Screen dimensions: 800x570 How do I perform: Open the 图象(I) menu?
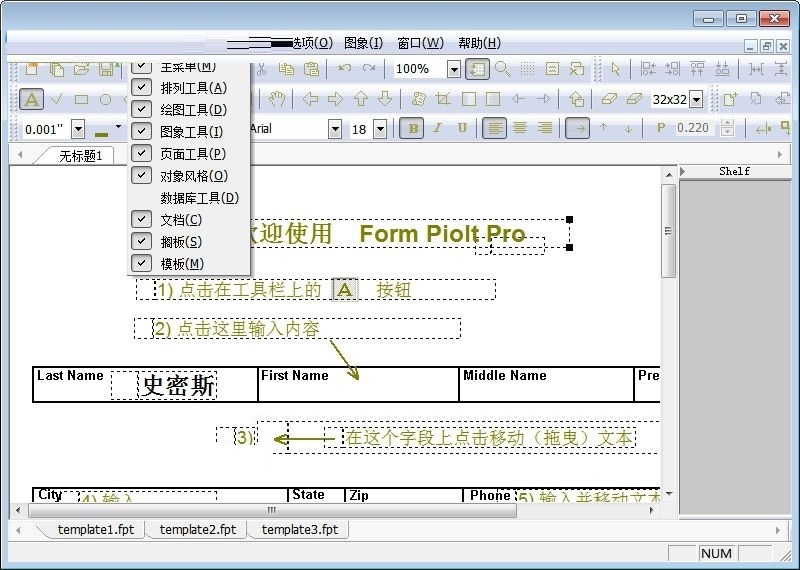click(x=363, y=43)
